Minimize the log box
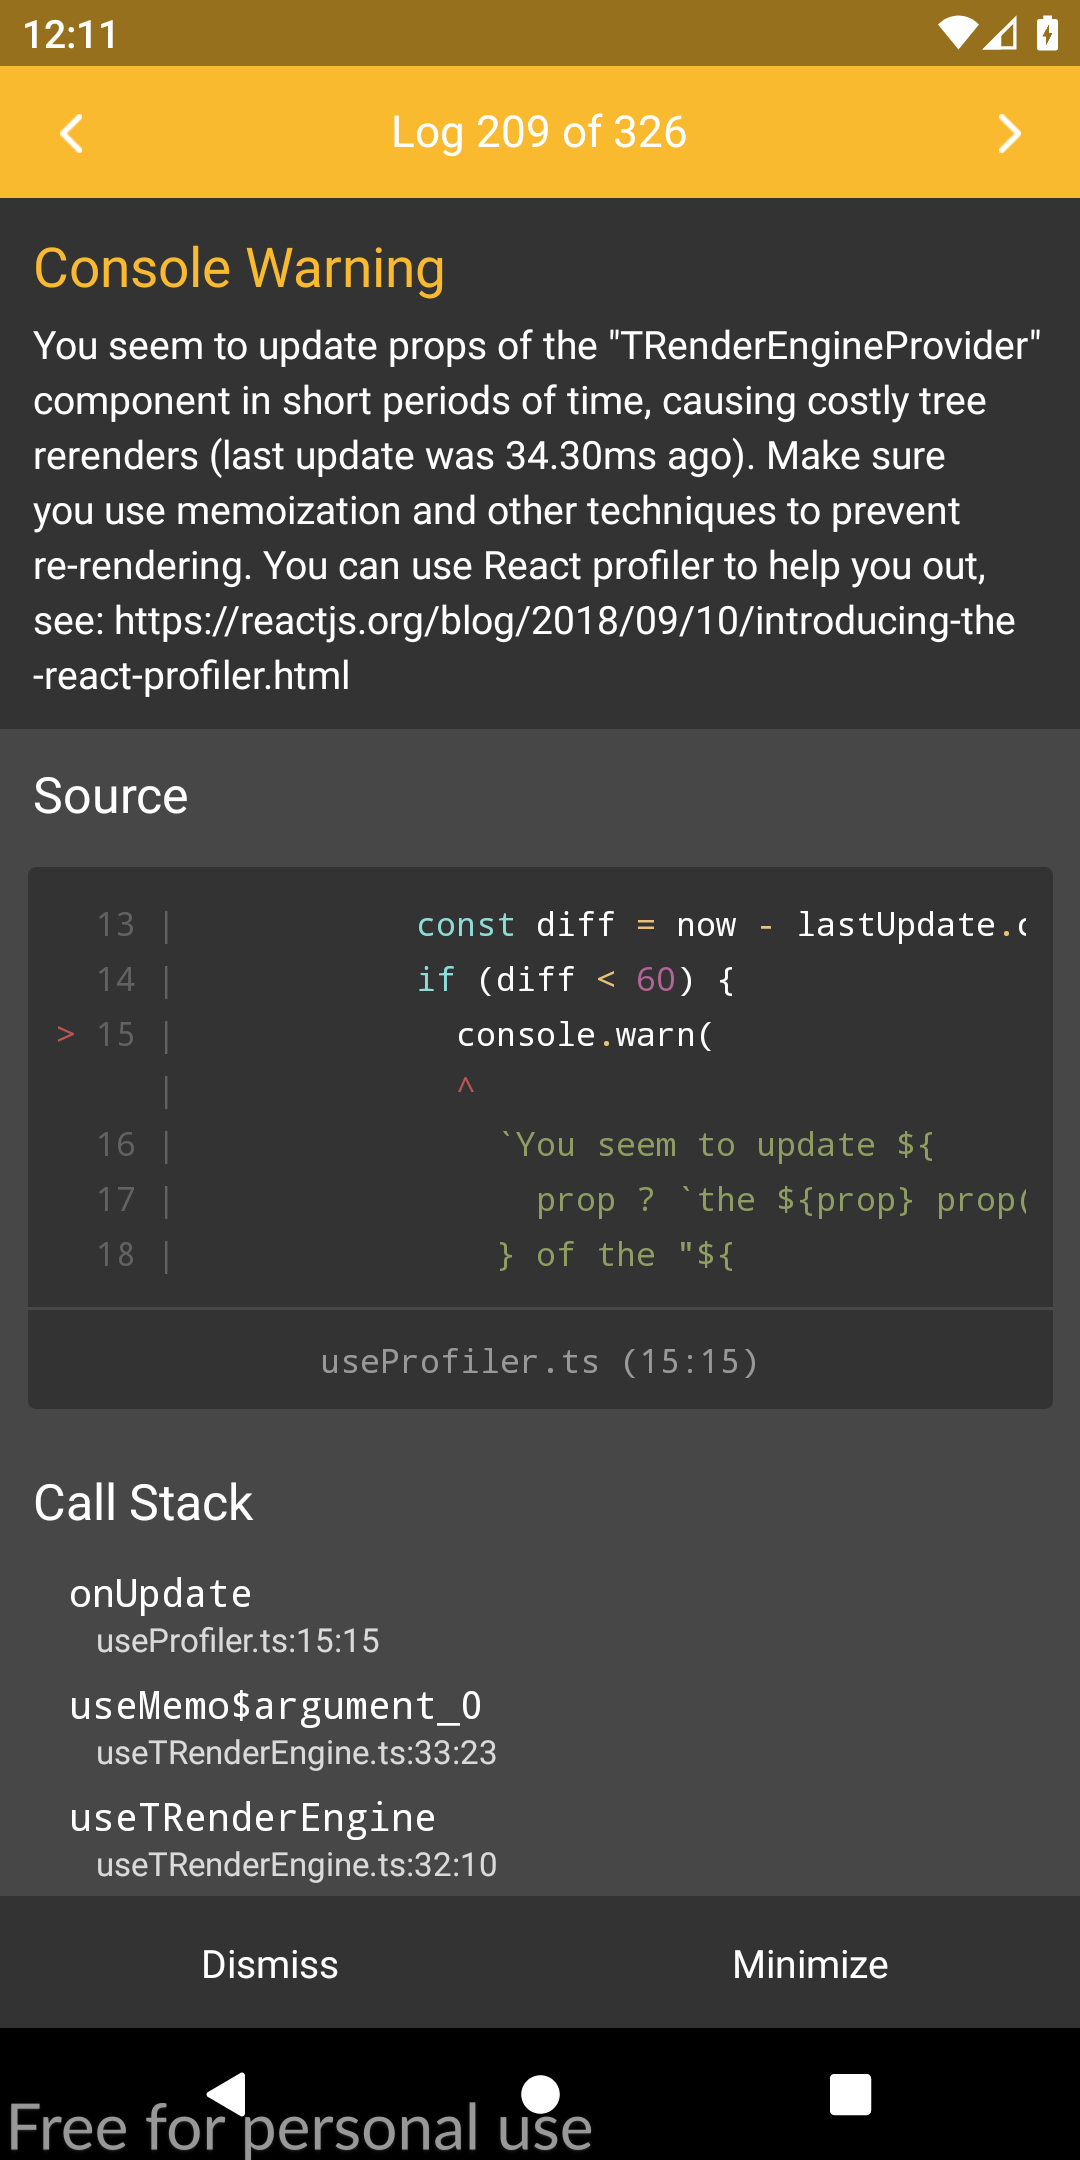1080x2160 pixels. point(810,1964)
